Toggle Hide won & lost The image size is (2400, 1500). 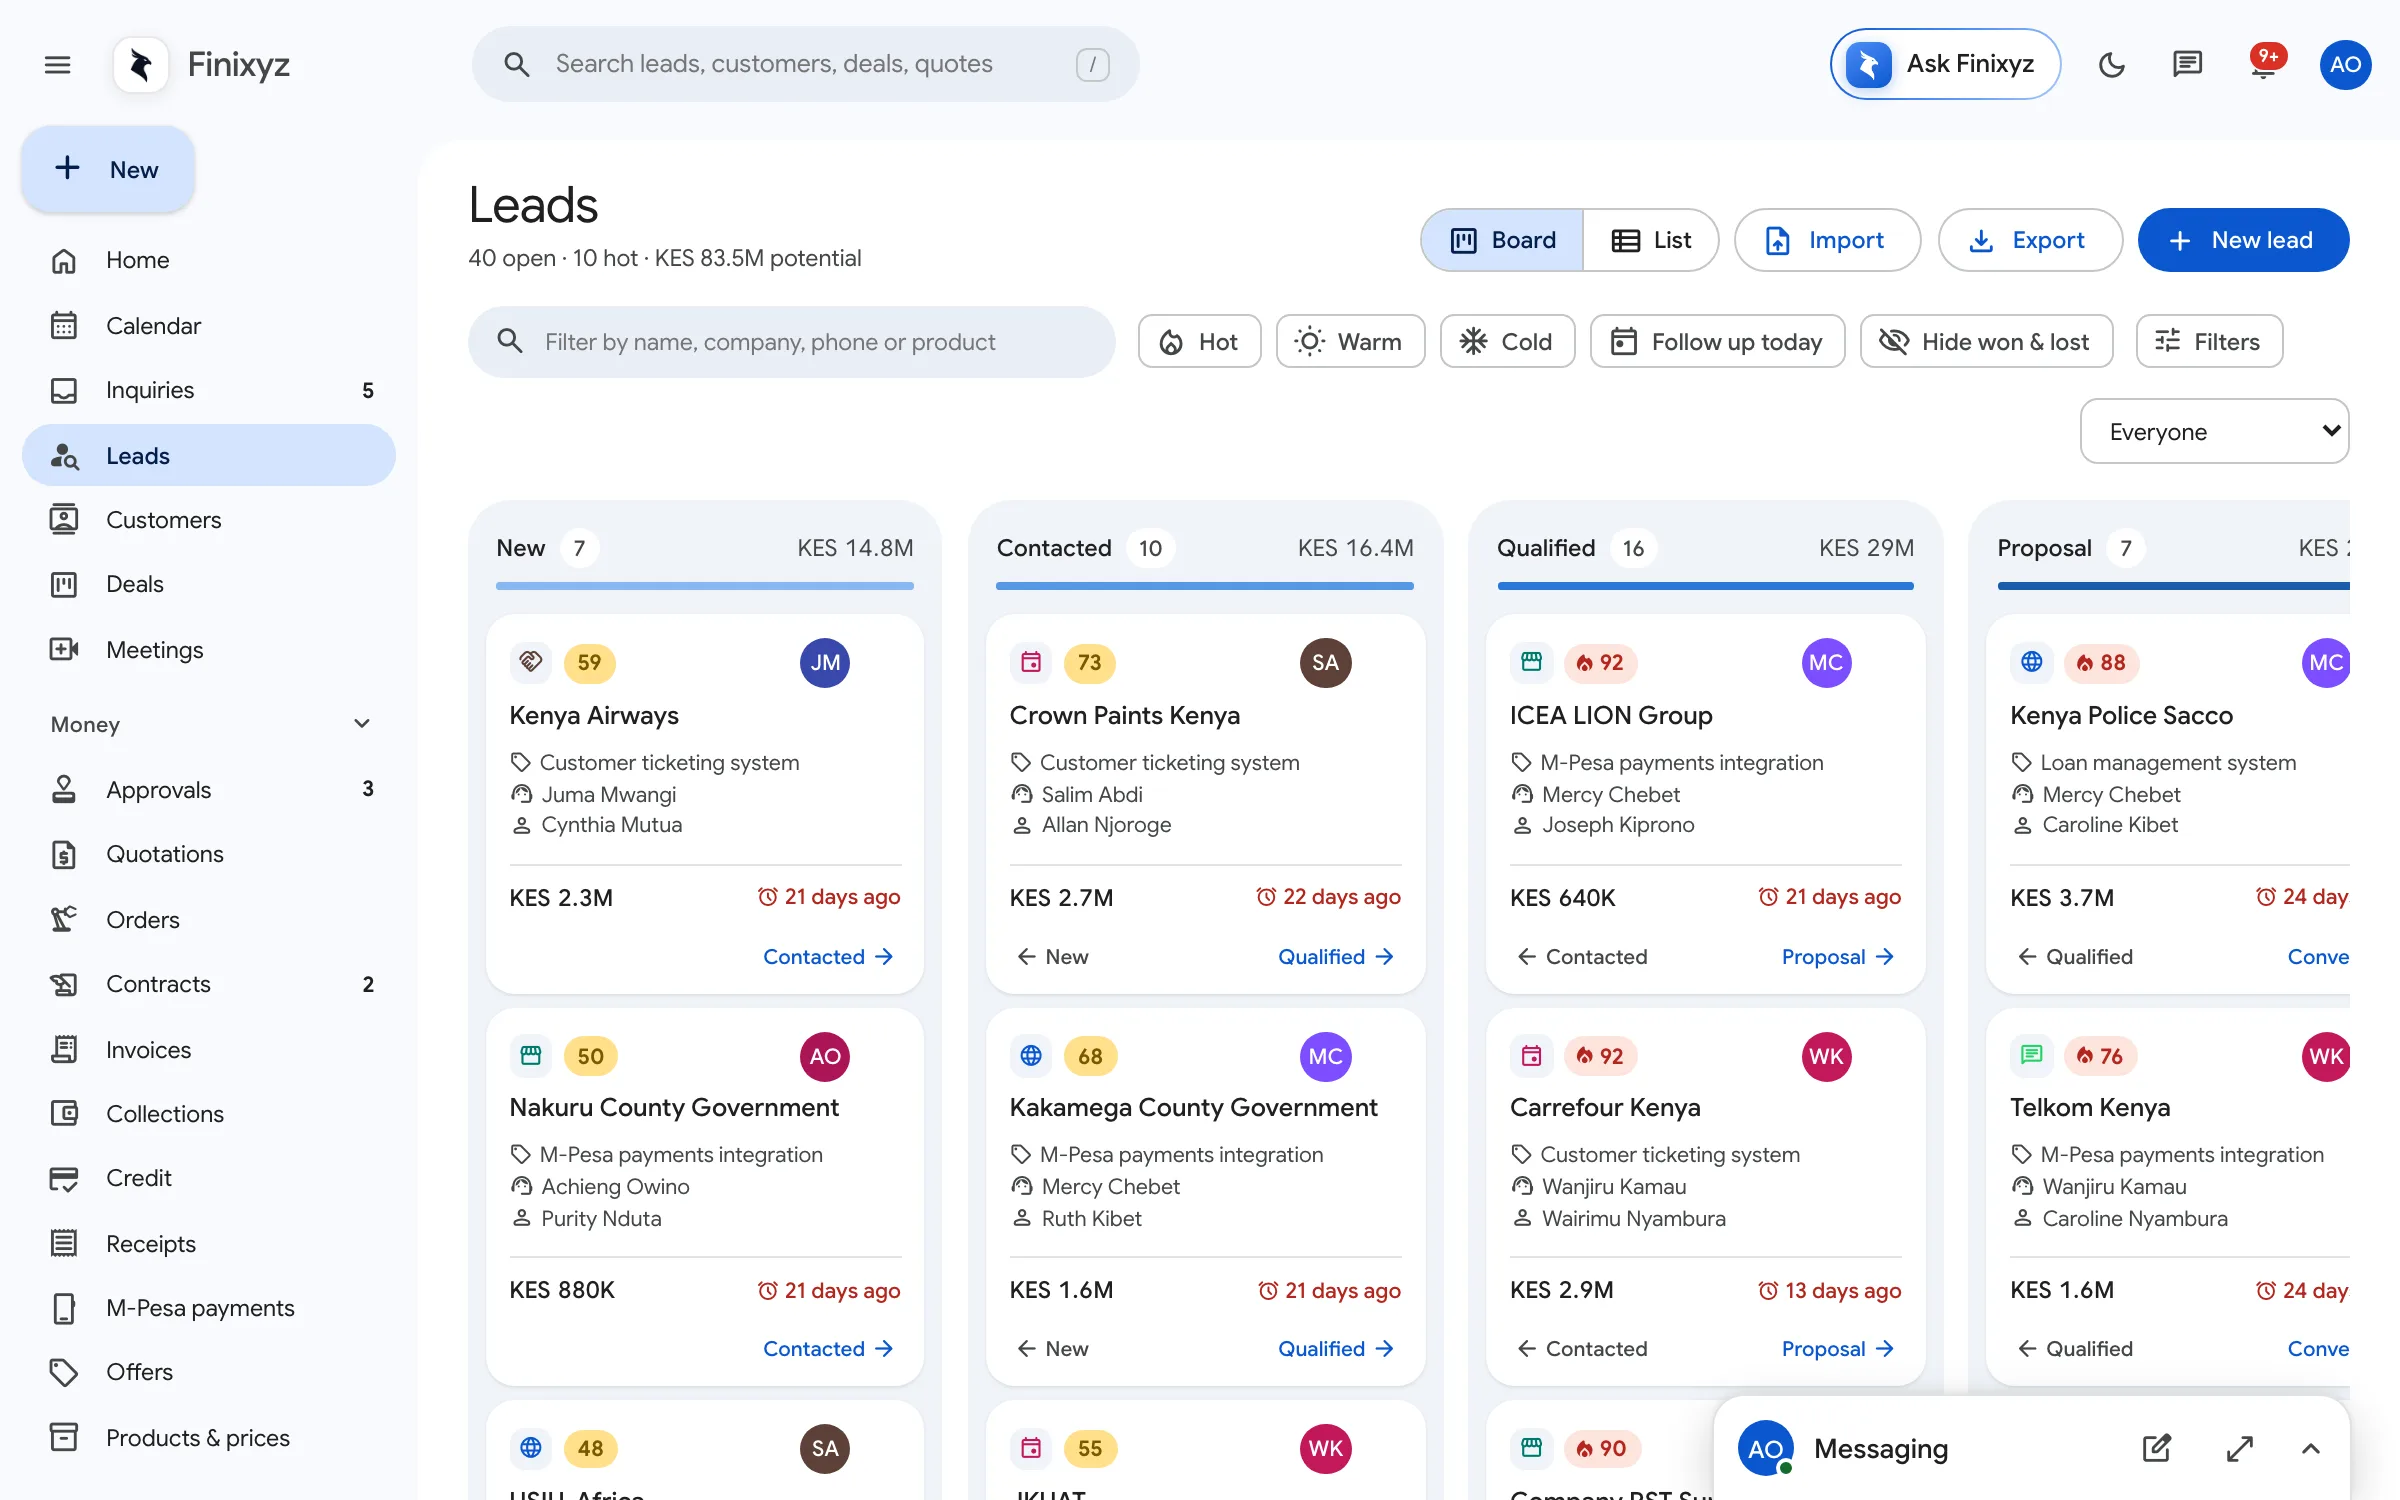pos(1986,342)
